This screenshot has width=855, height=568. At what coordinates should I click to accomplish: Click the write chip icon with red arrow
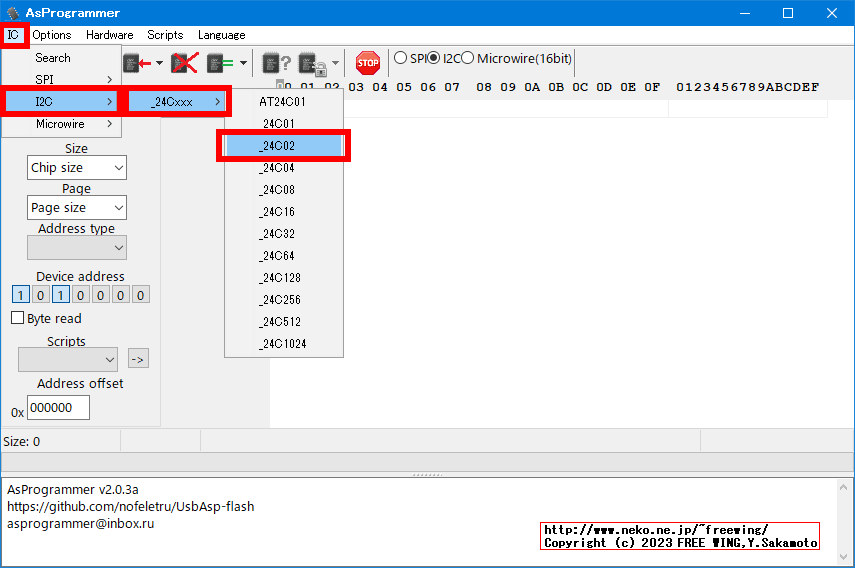point(136,63)
